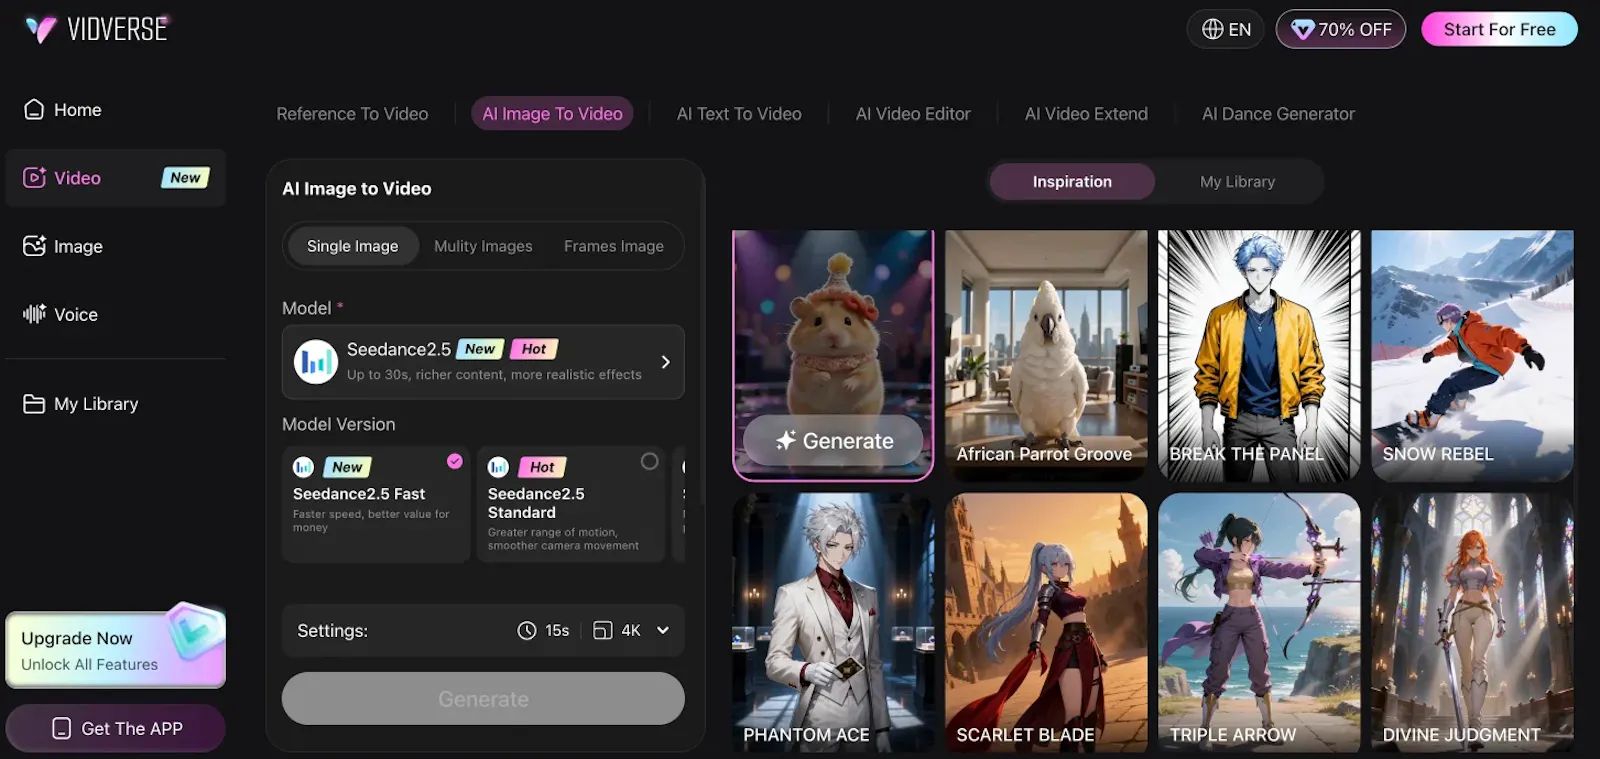Open the BREAK THE PANEL thumbnail
The width and height of the screenshot is (1600, 759).
point(1259,355)
